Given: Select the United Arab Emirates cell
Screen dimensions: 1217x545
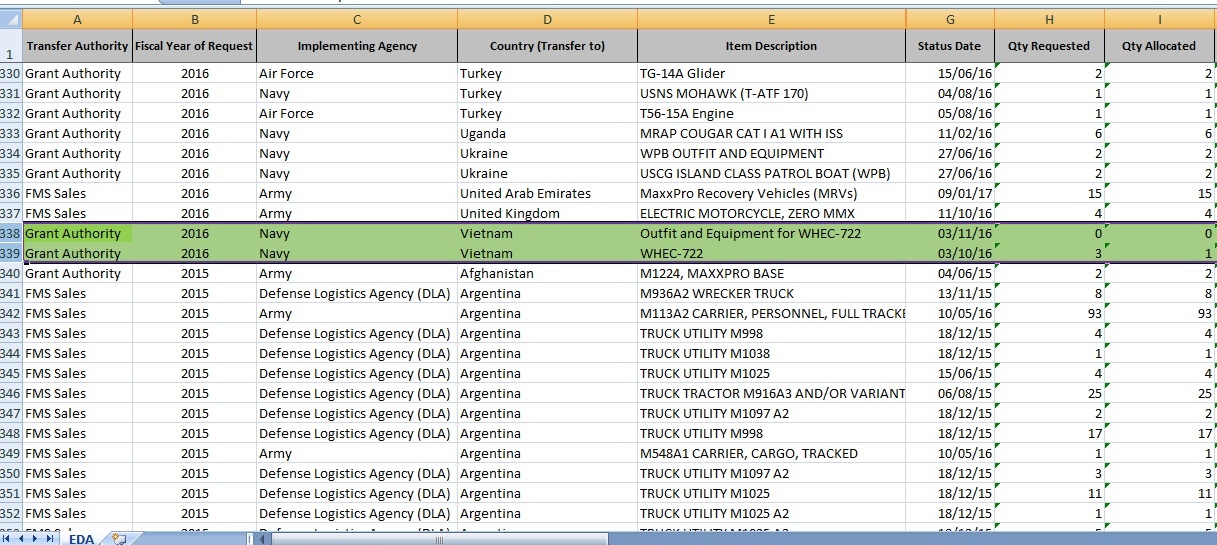Looking at the screenshot, I should coord(546,194).
